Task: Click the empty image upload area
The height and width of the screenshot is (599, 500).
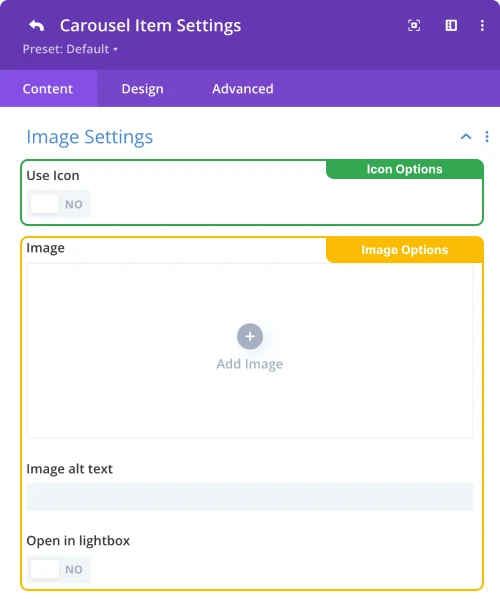Action: click(x=250, y=350)
